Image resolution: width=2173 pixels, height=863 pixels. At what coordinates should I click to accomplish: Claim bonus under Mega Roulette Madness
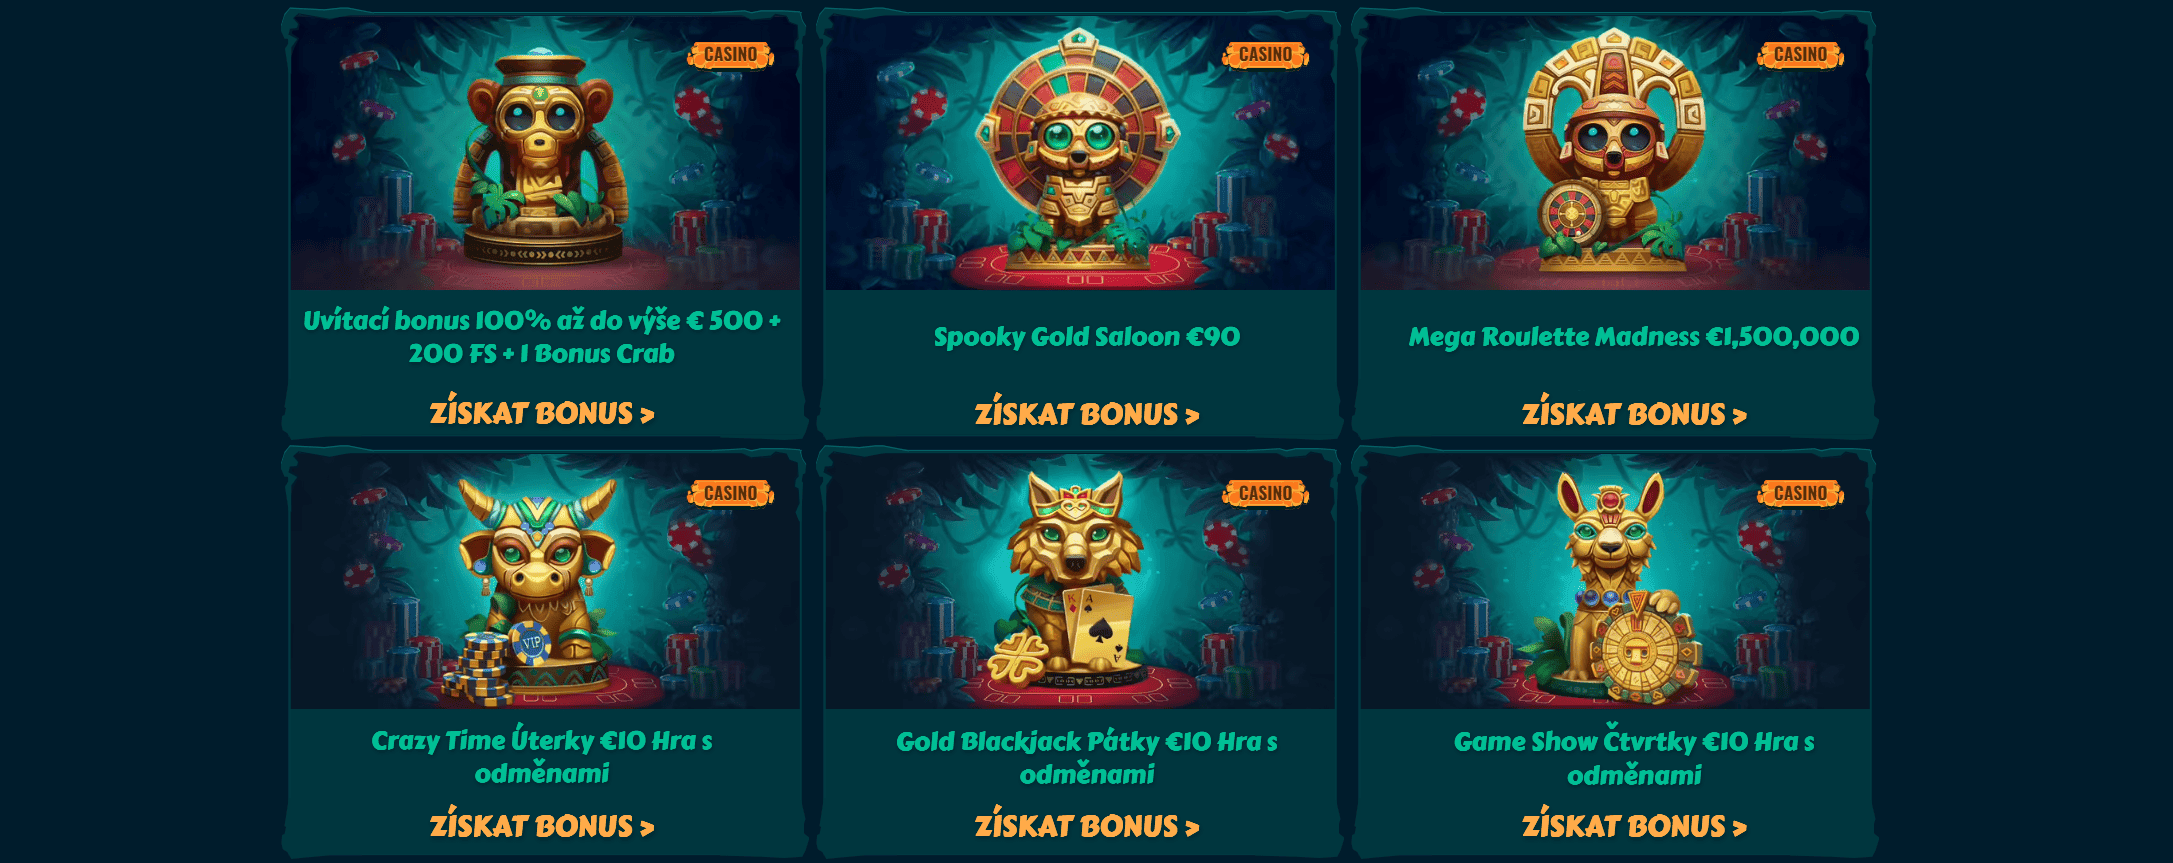point(1634,414)
